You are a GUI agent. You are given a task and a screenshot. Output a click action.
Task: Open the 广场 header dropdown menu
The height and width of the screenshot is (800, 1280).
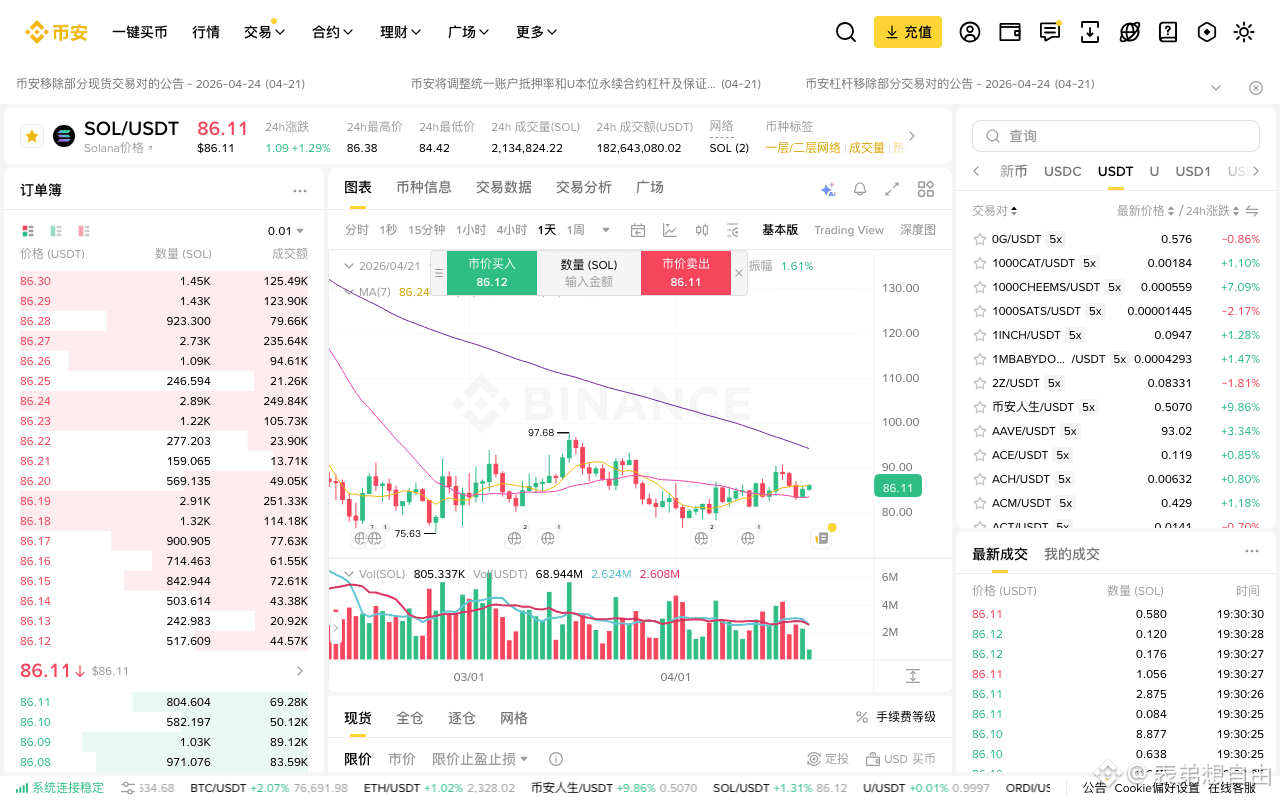[x=469, y=32]
